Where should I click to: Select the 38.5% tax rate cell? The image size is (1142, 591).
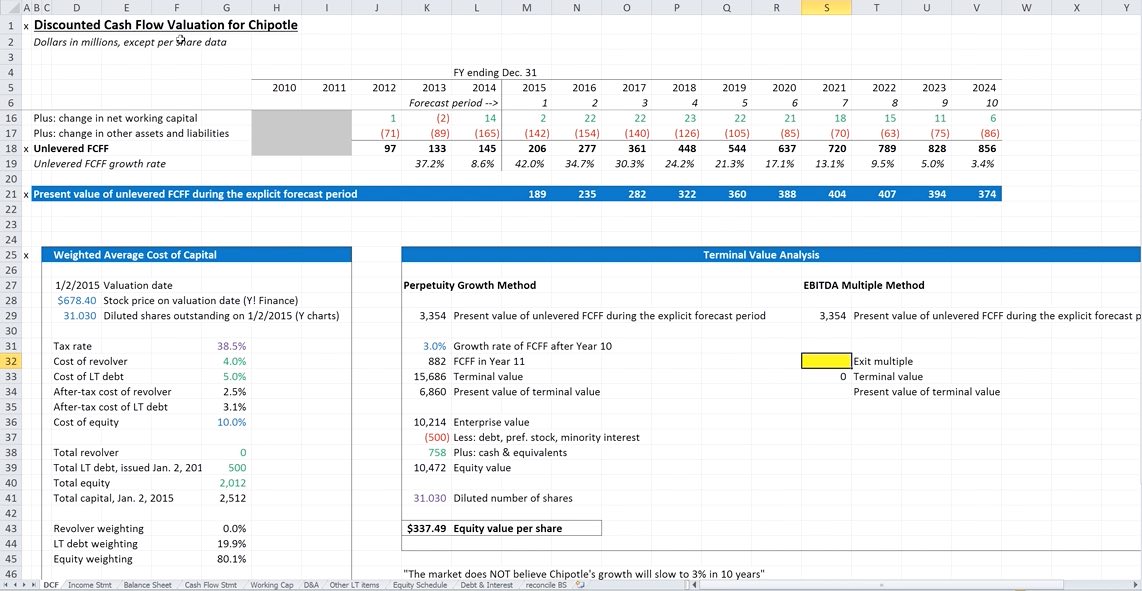(x=232, y=346)
